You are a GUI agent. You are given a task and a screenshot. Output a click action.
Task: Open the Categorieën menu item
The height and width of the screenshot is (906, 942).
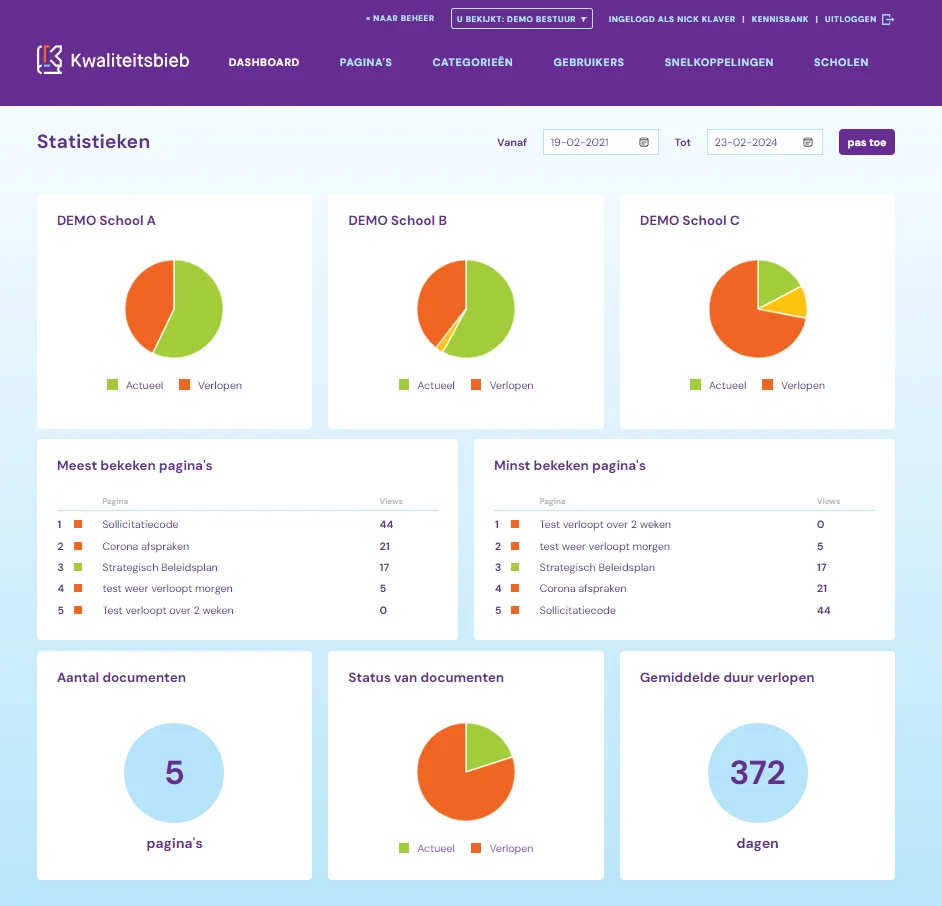(472, 62)
